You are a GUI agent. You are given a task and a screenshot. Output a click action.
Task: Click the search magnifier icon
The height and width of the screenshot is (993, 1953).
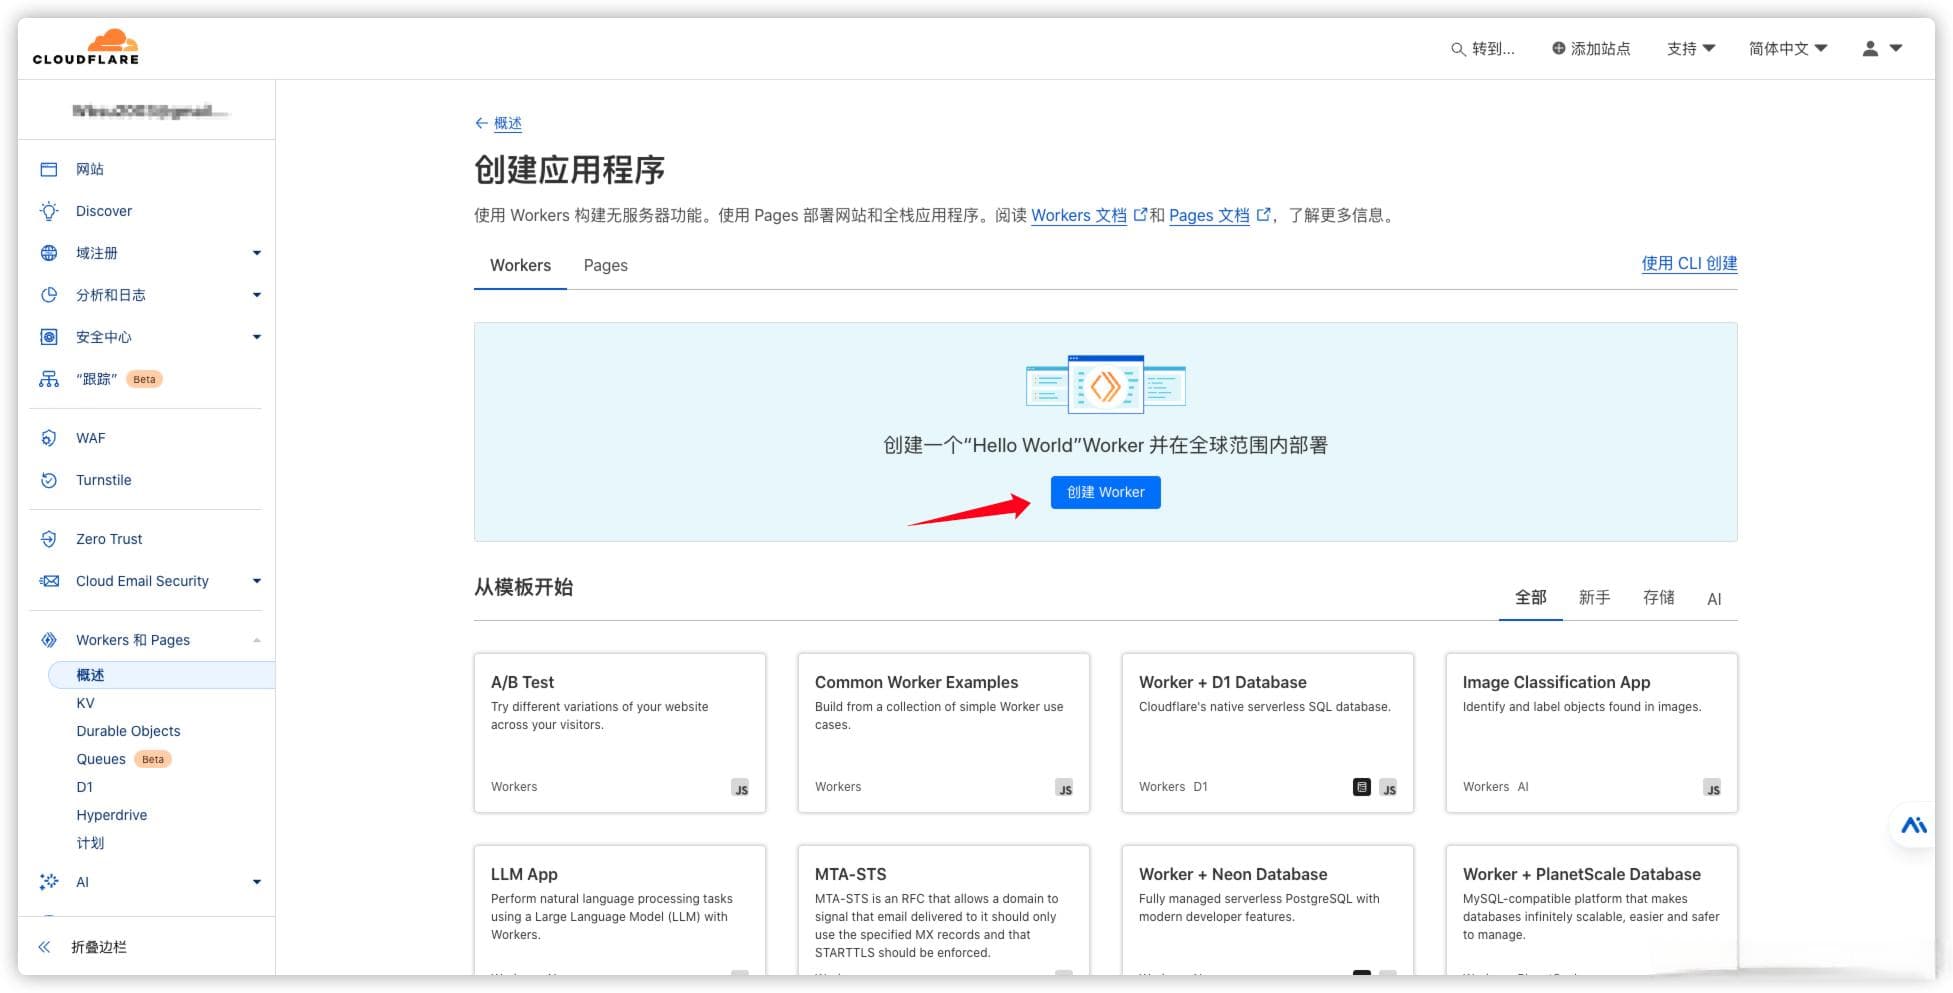click(x=1458, y=49)
